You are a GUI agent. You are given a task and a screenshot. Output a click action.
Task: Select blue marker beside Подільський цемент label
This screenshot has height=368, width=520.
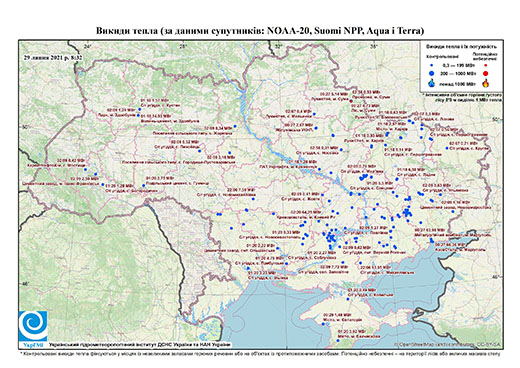coord(144,186)
